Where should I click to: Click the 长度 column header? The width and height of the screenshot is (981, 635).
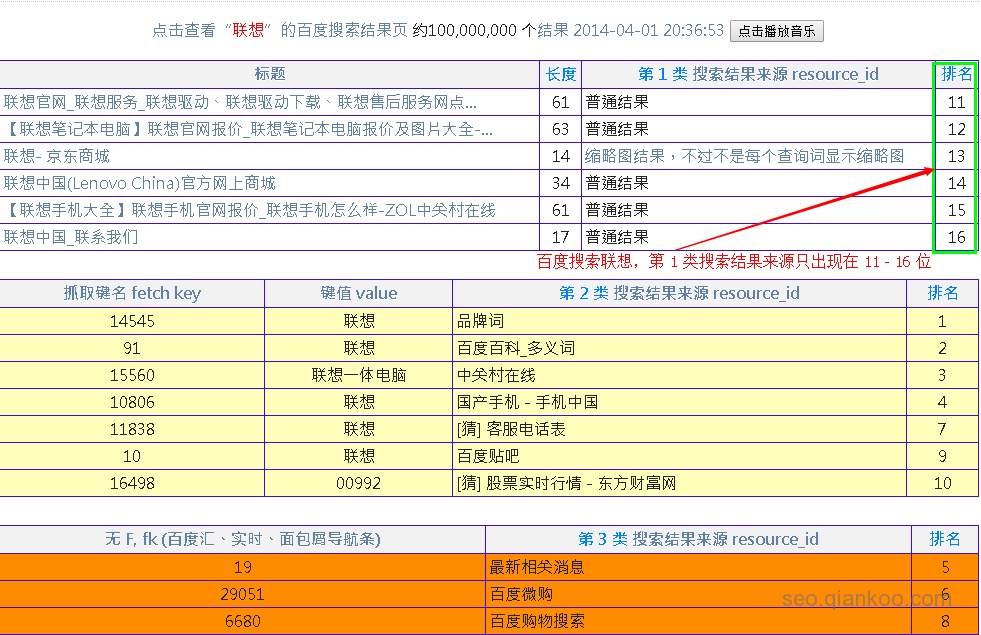561,74
